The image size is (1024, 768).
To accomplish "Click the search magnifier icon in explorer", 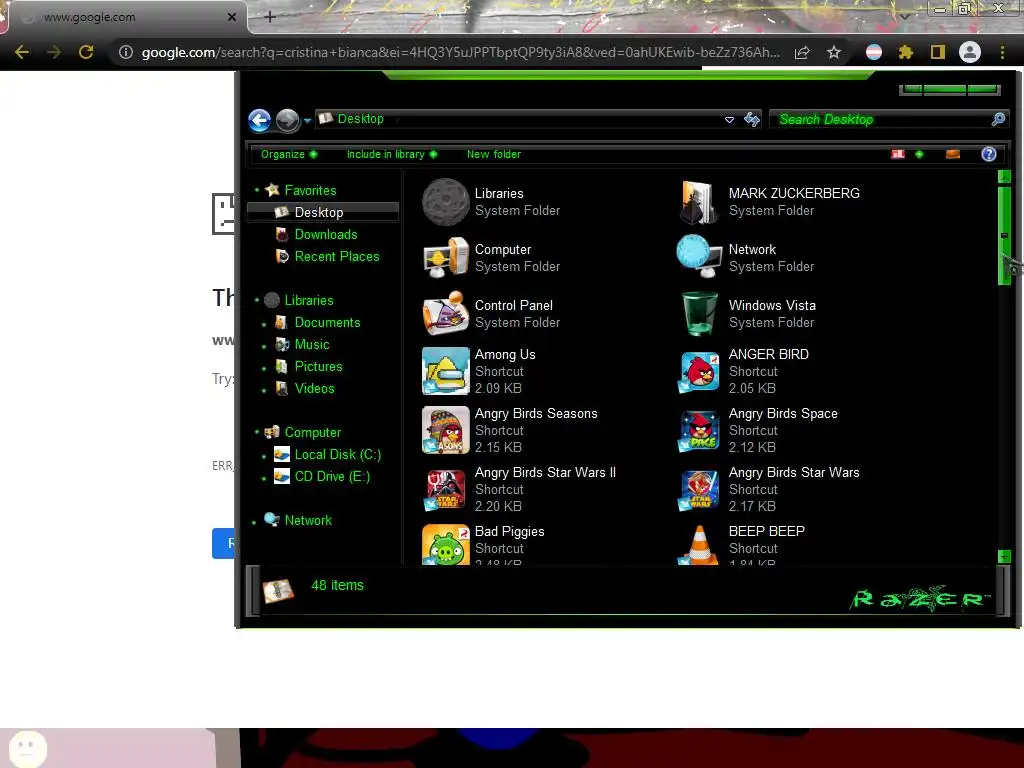I will click(x=998, y=119).
